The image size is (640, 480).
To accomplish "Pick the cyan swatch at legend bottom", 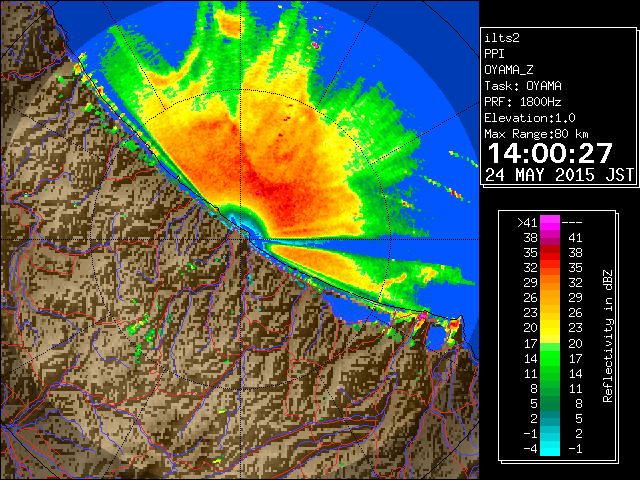I will [x=550, y=449].
